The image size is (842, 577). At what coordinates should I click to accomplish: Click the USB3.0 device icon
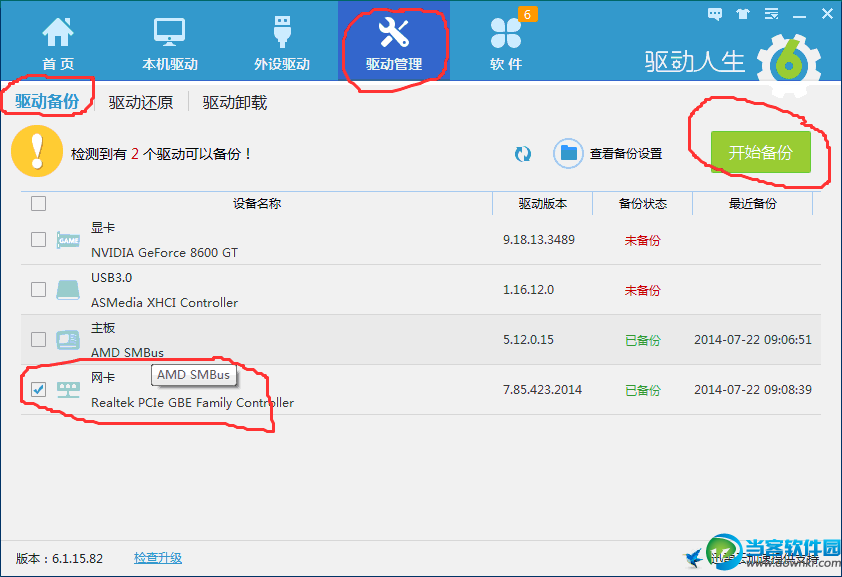pyautogui.click(x=68, y=290)
